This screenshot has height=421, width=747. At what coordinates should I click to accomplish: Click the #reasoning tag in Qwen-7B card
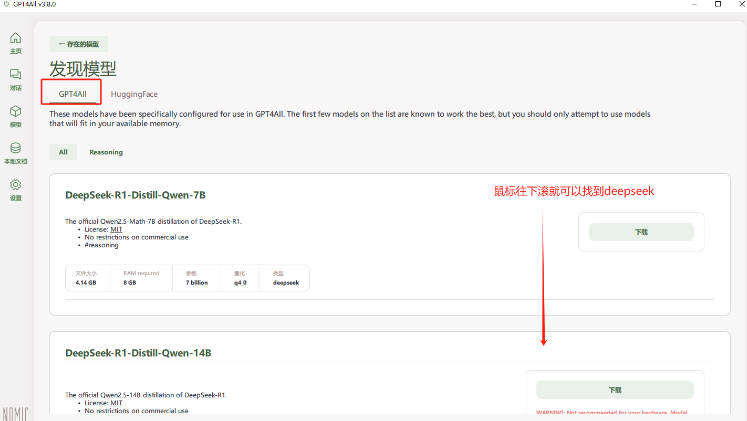[101, 245]
